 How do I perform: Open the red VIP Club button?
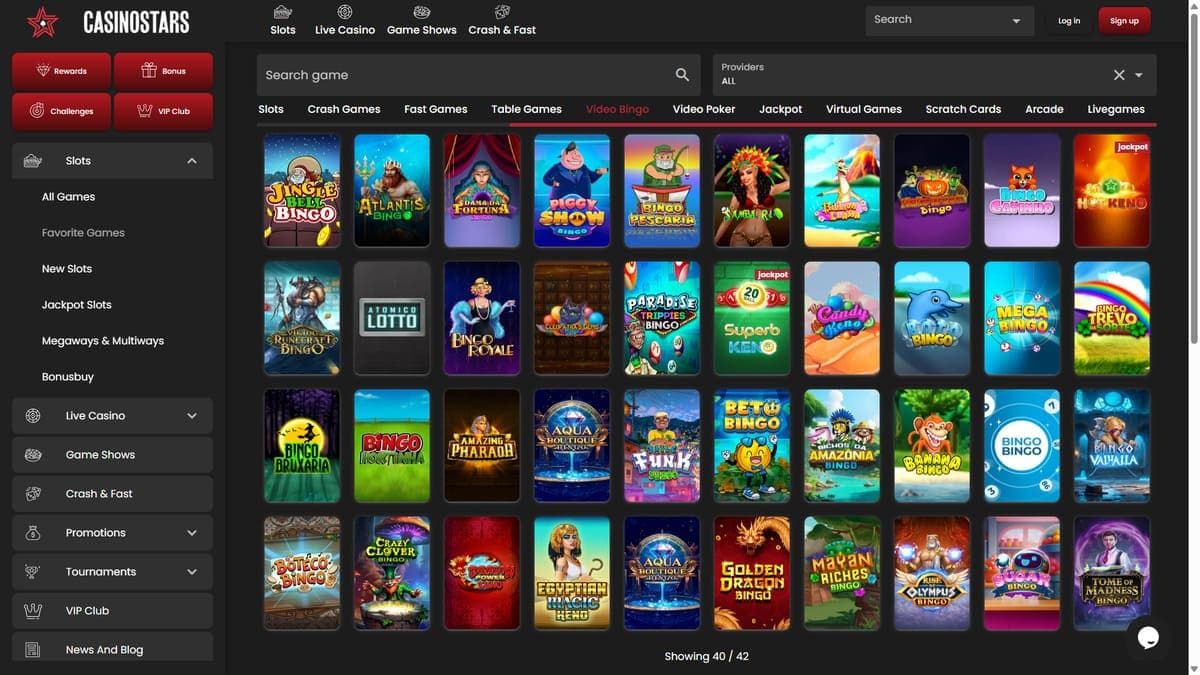click(163, 111)
